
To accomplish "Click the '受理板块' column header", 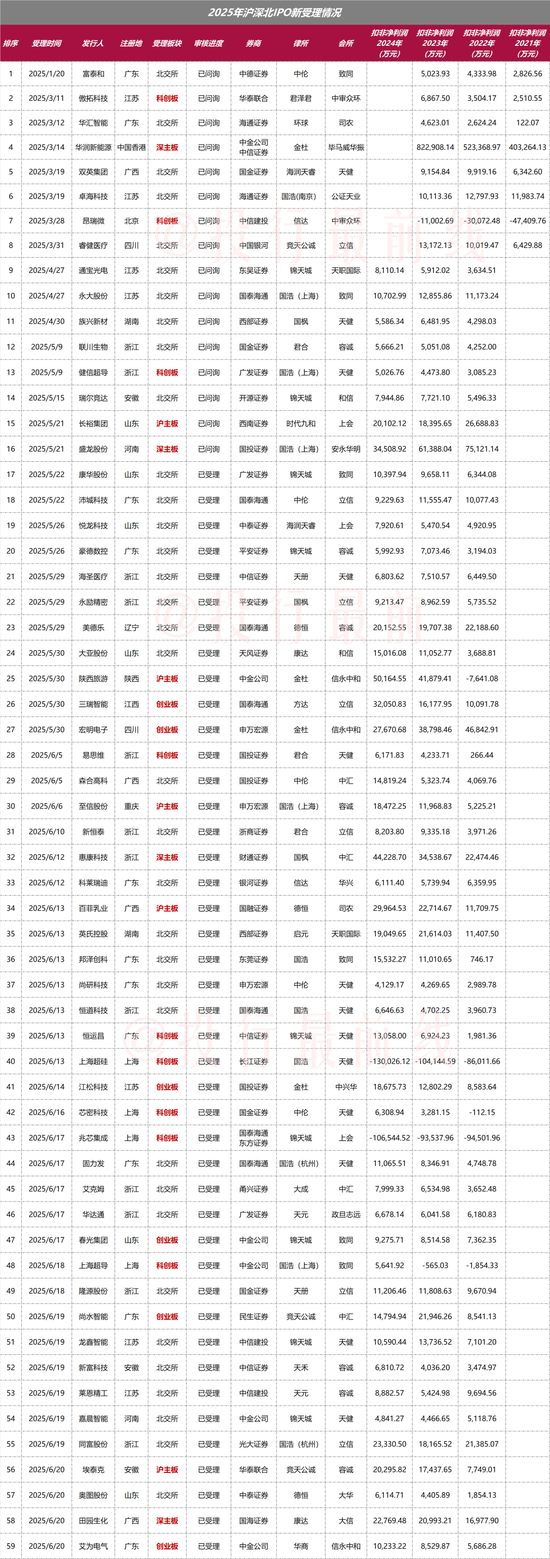I will coord(169,45).
